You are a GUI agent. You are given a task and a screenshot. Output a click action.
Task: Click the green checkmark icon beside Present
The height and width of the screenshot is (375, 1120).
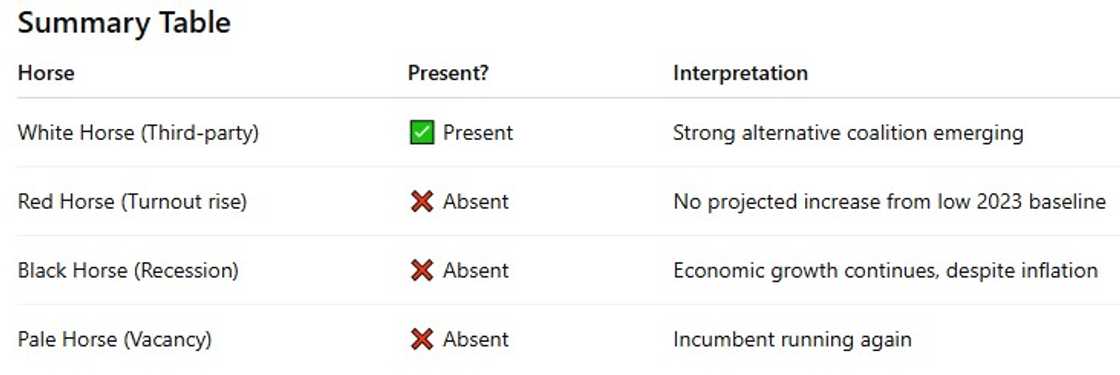(x=422, y=133)
